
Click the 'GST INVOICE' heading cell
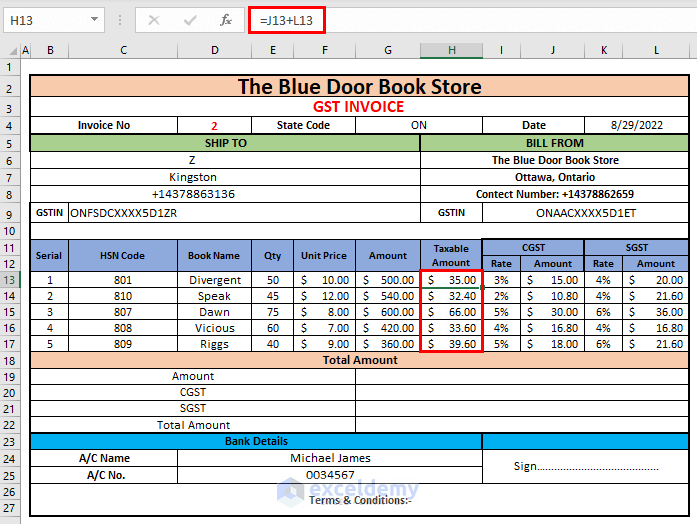pos(359,107)
